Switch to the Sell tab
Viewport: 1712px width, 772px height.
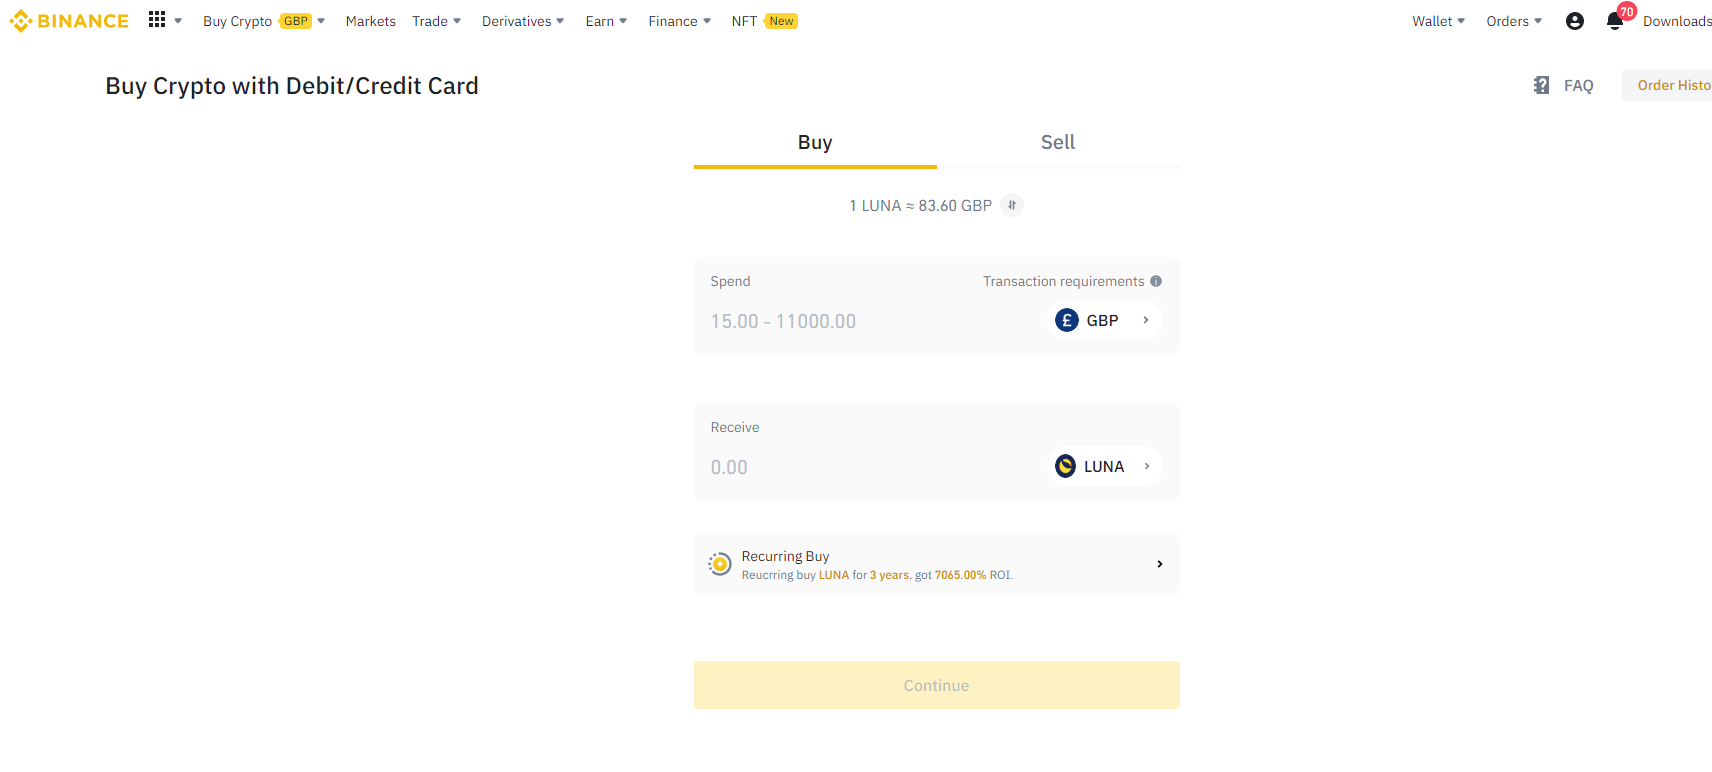(1057, 143)
